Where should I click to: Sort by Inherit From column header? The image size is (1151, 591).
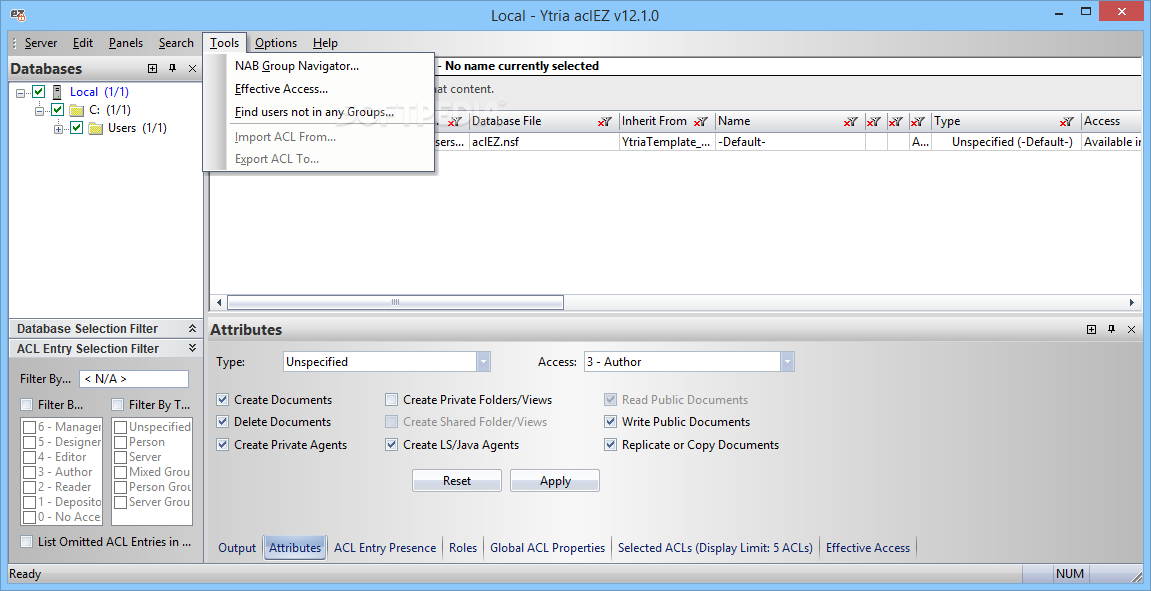[654, 121]
